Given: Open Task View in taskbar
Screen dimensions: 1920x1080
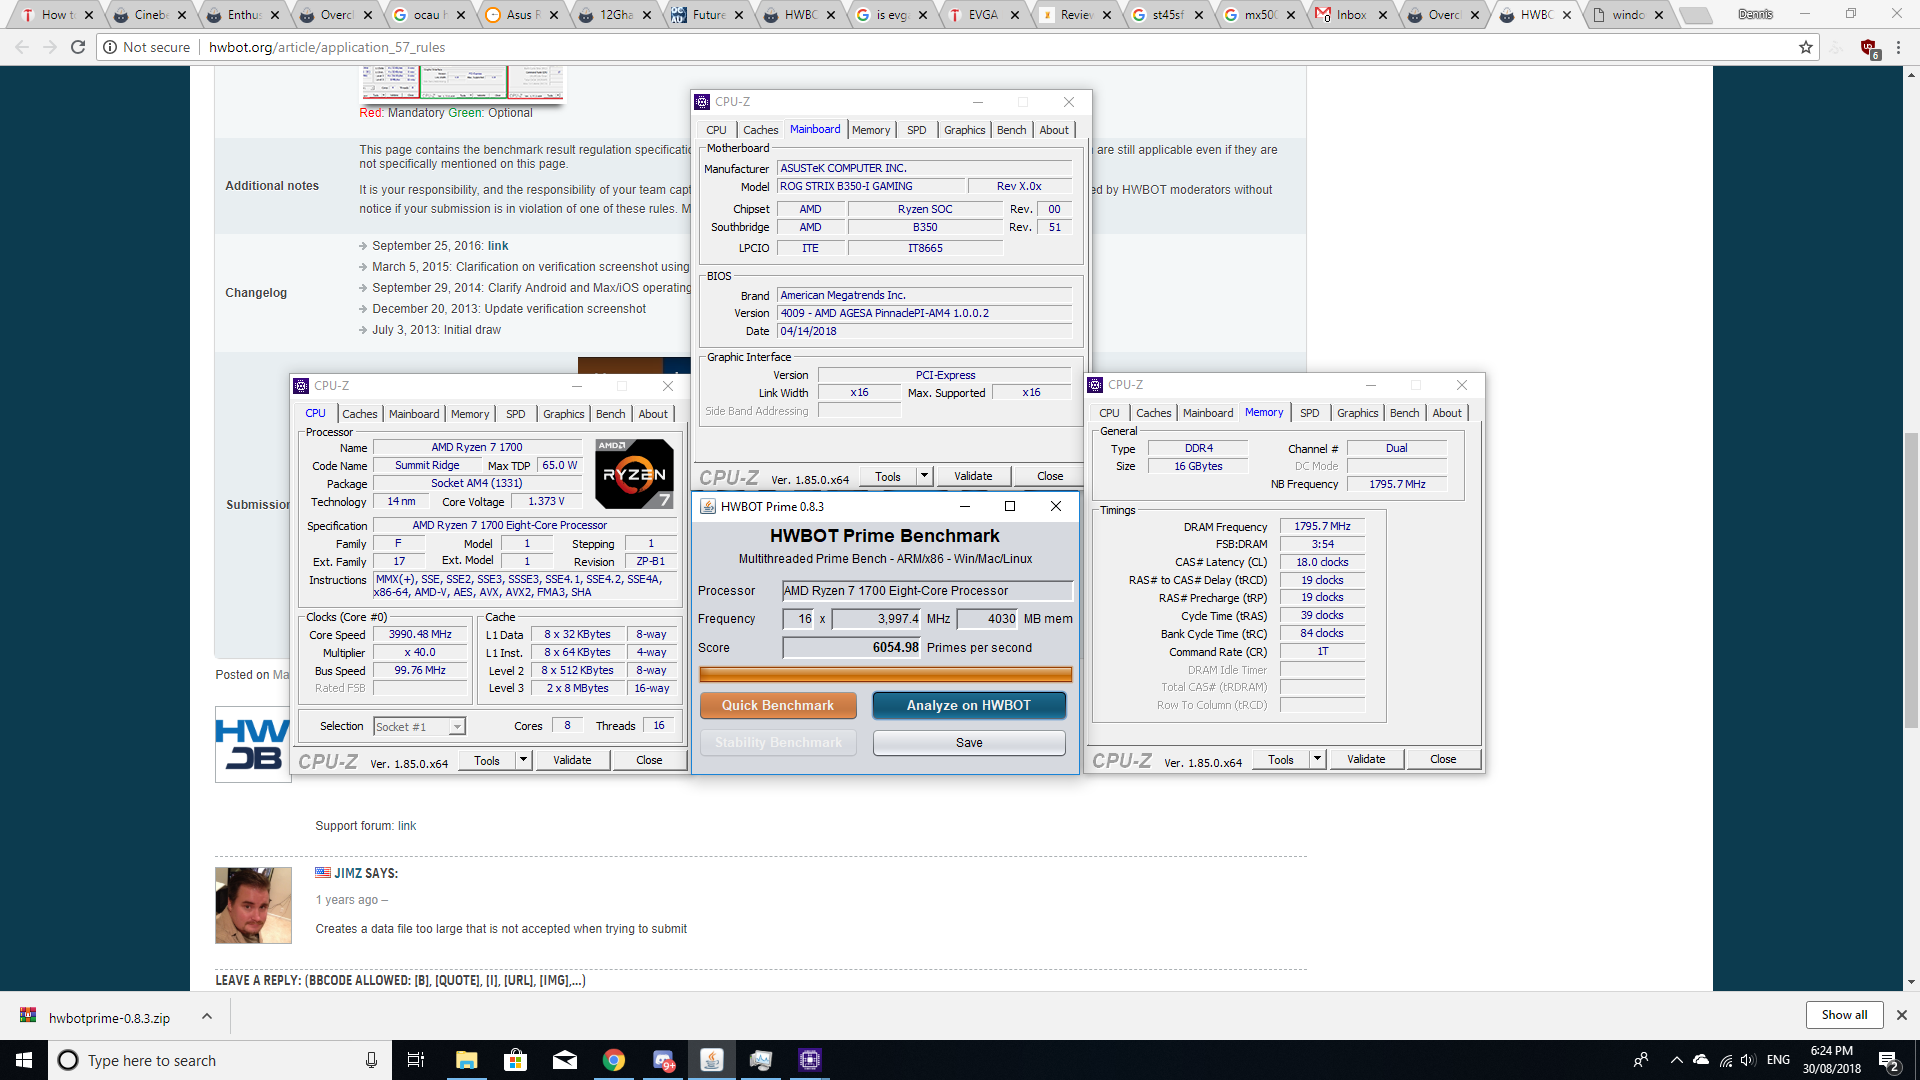Looking at the screenshot, I should pyautogui.click(x=416, y=1060).
